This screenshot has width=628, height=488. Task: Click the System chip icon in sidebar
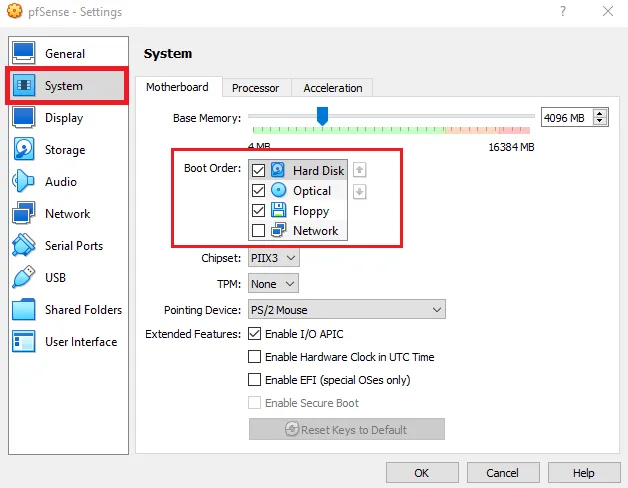coord(24,85)
